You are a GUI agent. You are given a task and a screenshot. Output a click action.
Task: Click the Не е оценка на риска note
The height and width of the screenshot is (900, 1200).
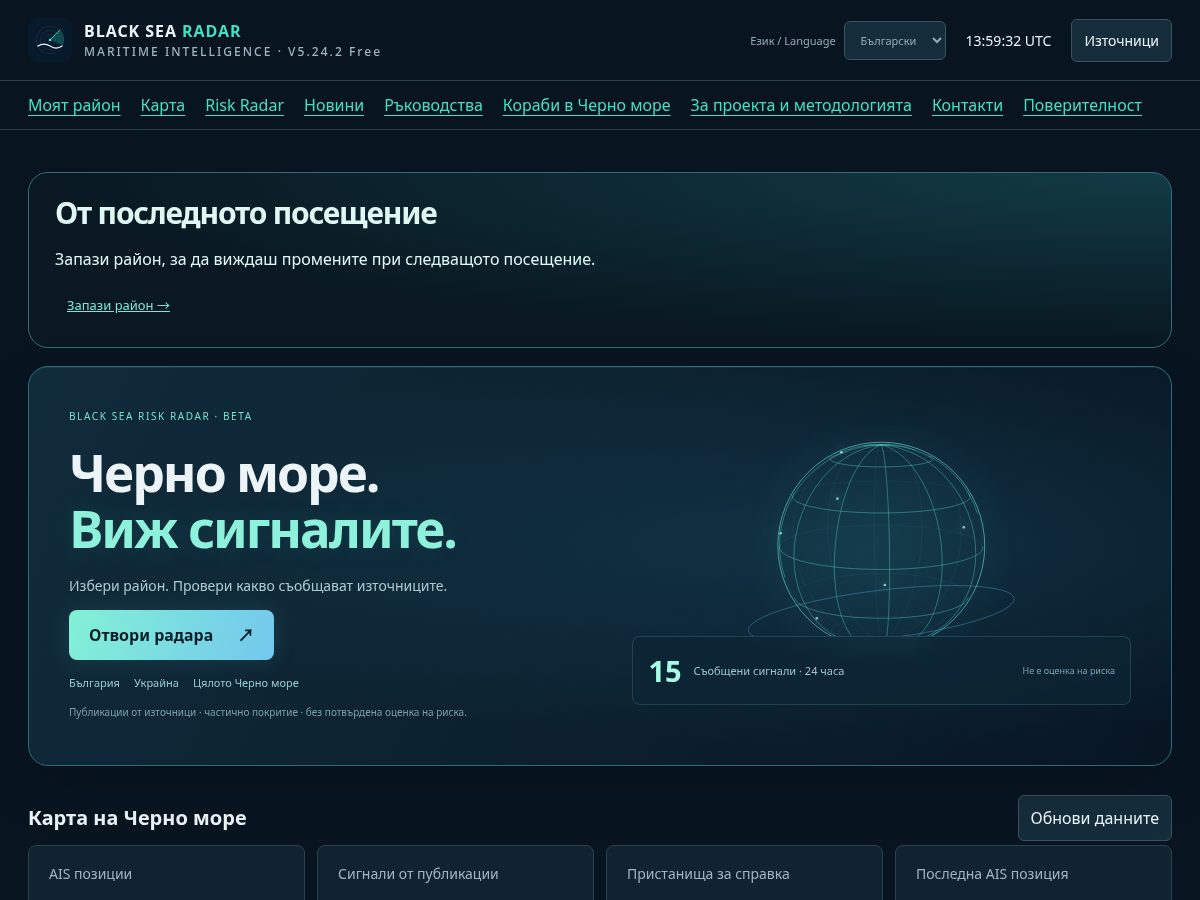tap(1068, 671)
